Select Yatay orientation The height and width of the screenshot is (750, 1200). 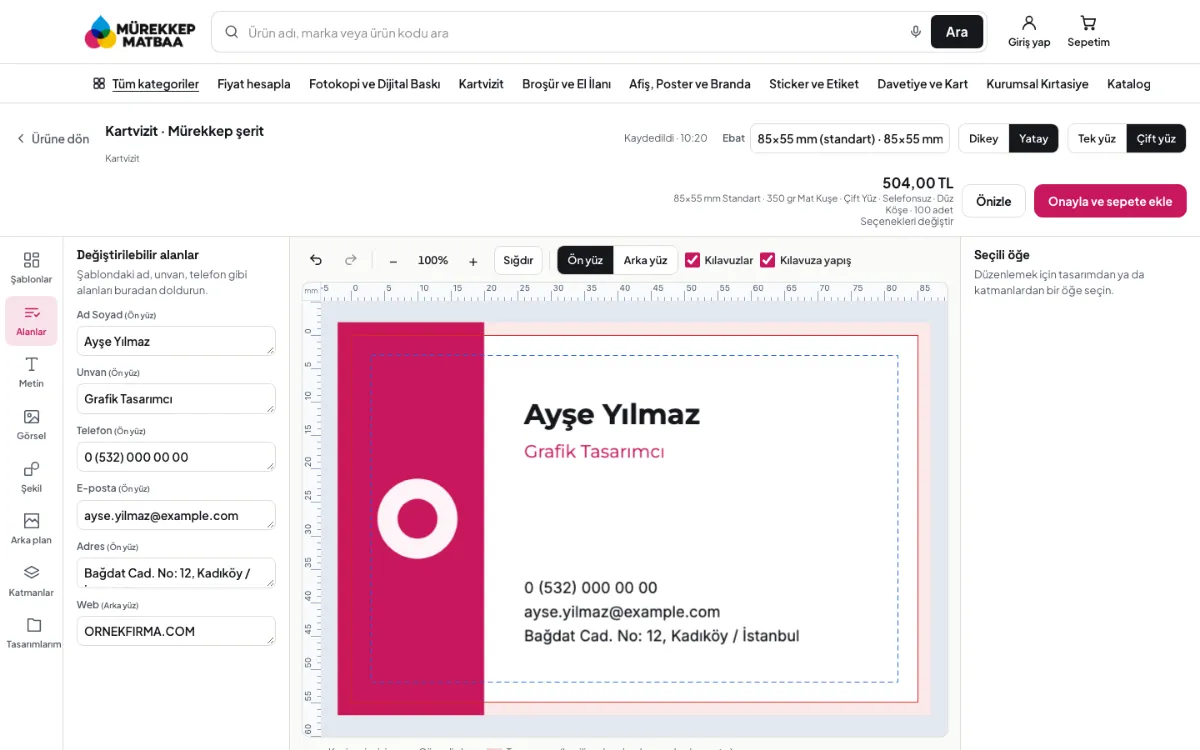coord(1033,139)
